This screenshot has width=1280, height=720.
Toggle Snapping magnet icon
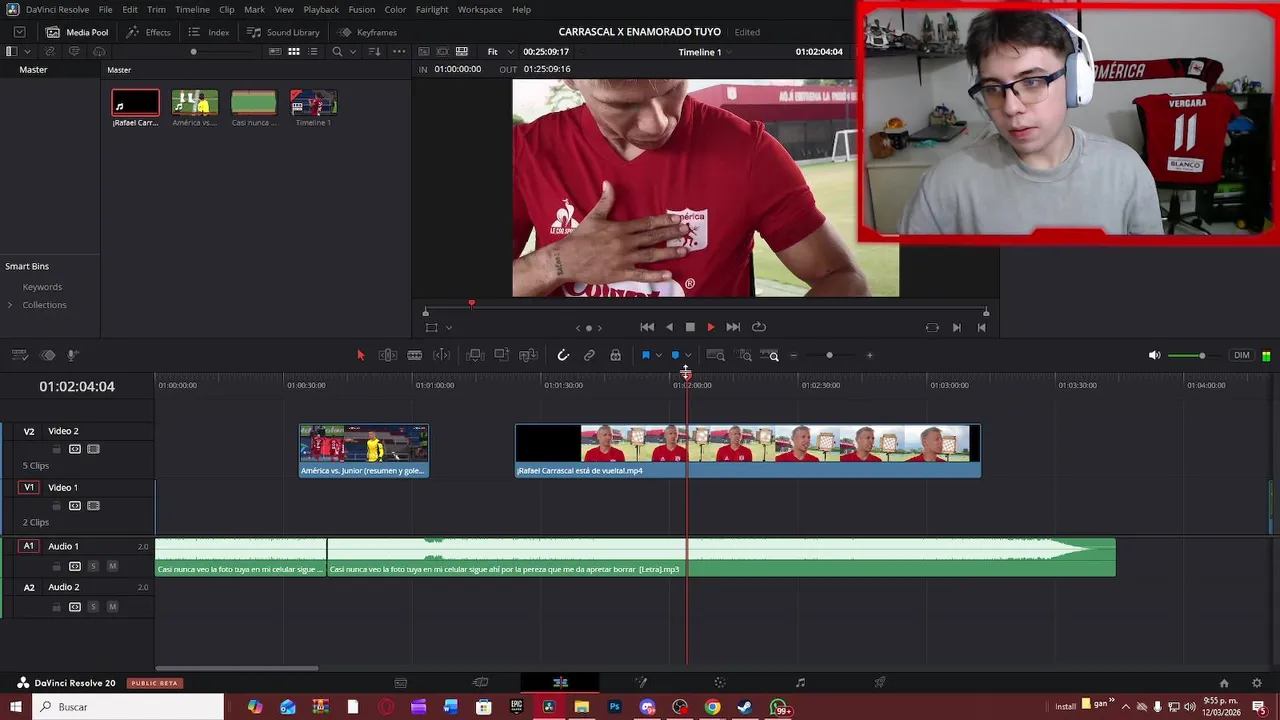(563, 355)
